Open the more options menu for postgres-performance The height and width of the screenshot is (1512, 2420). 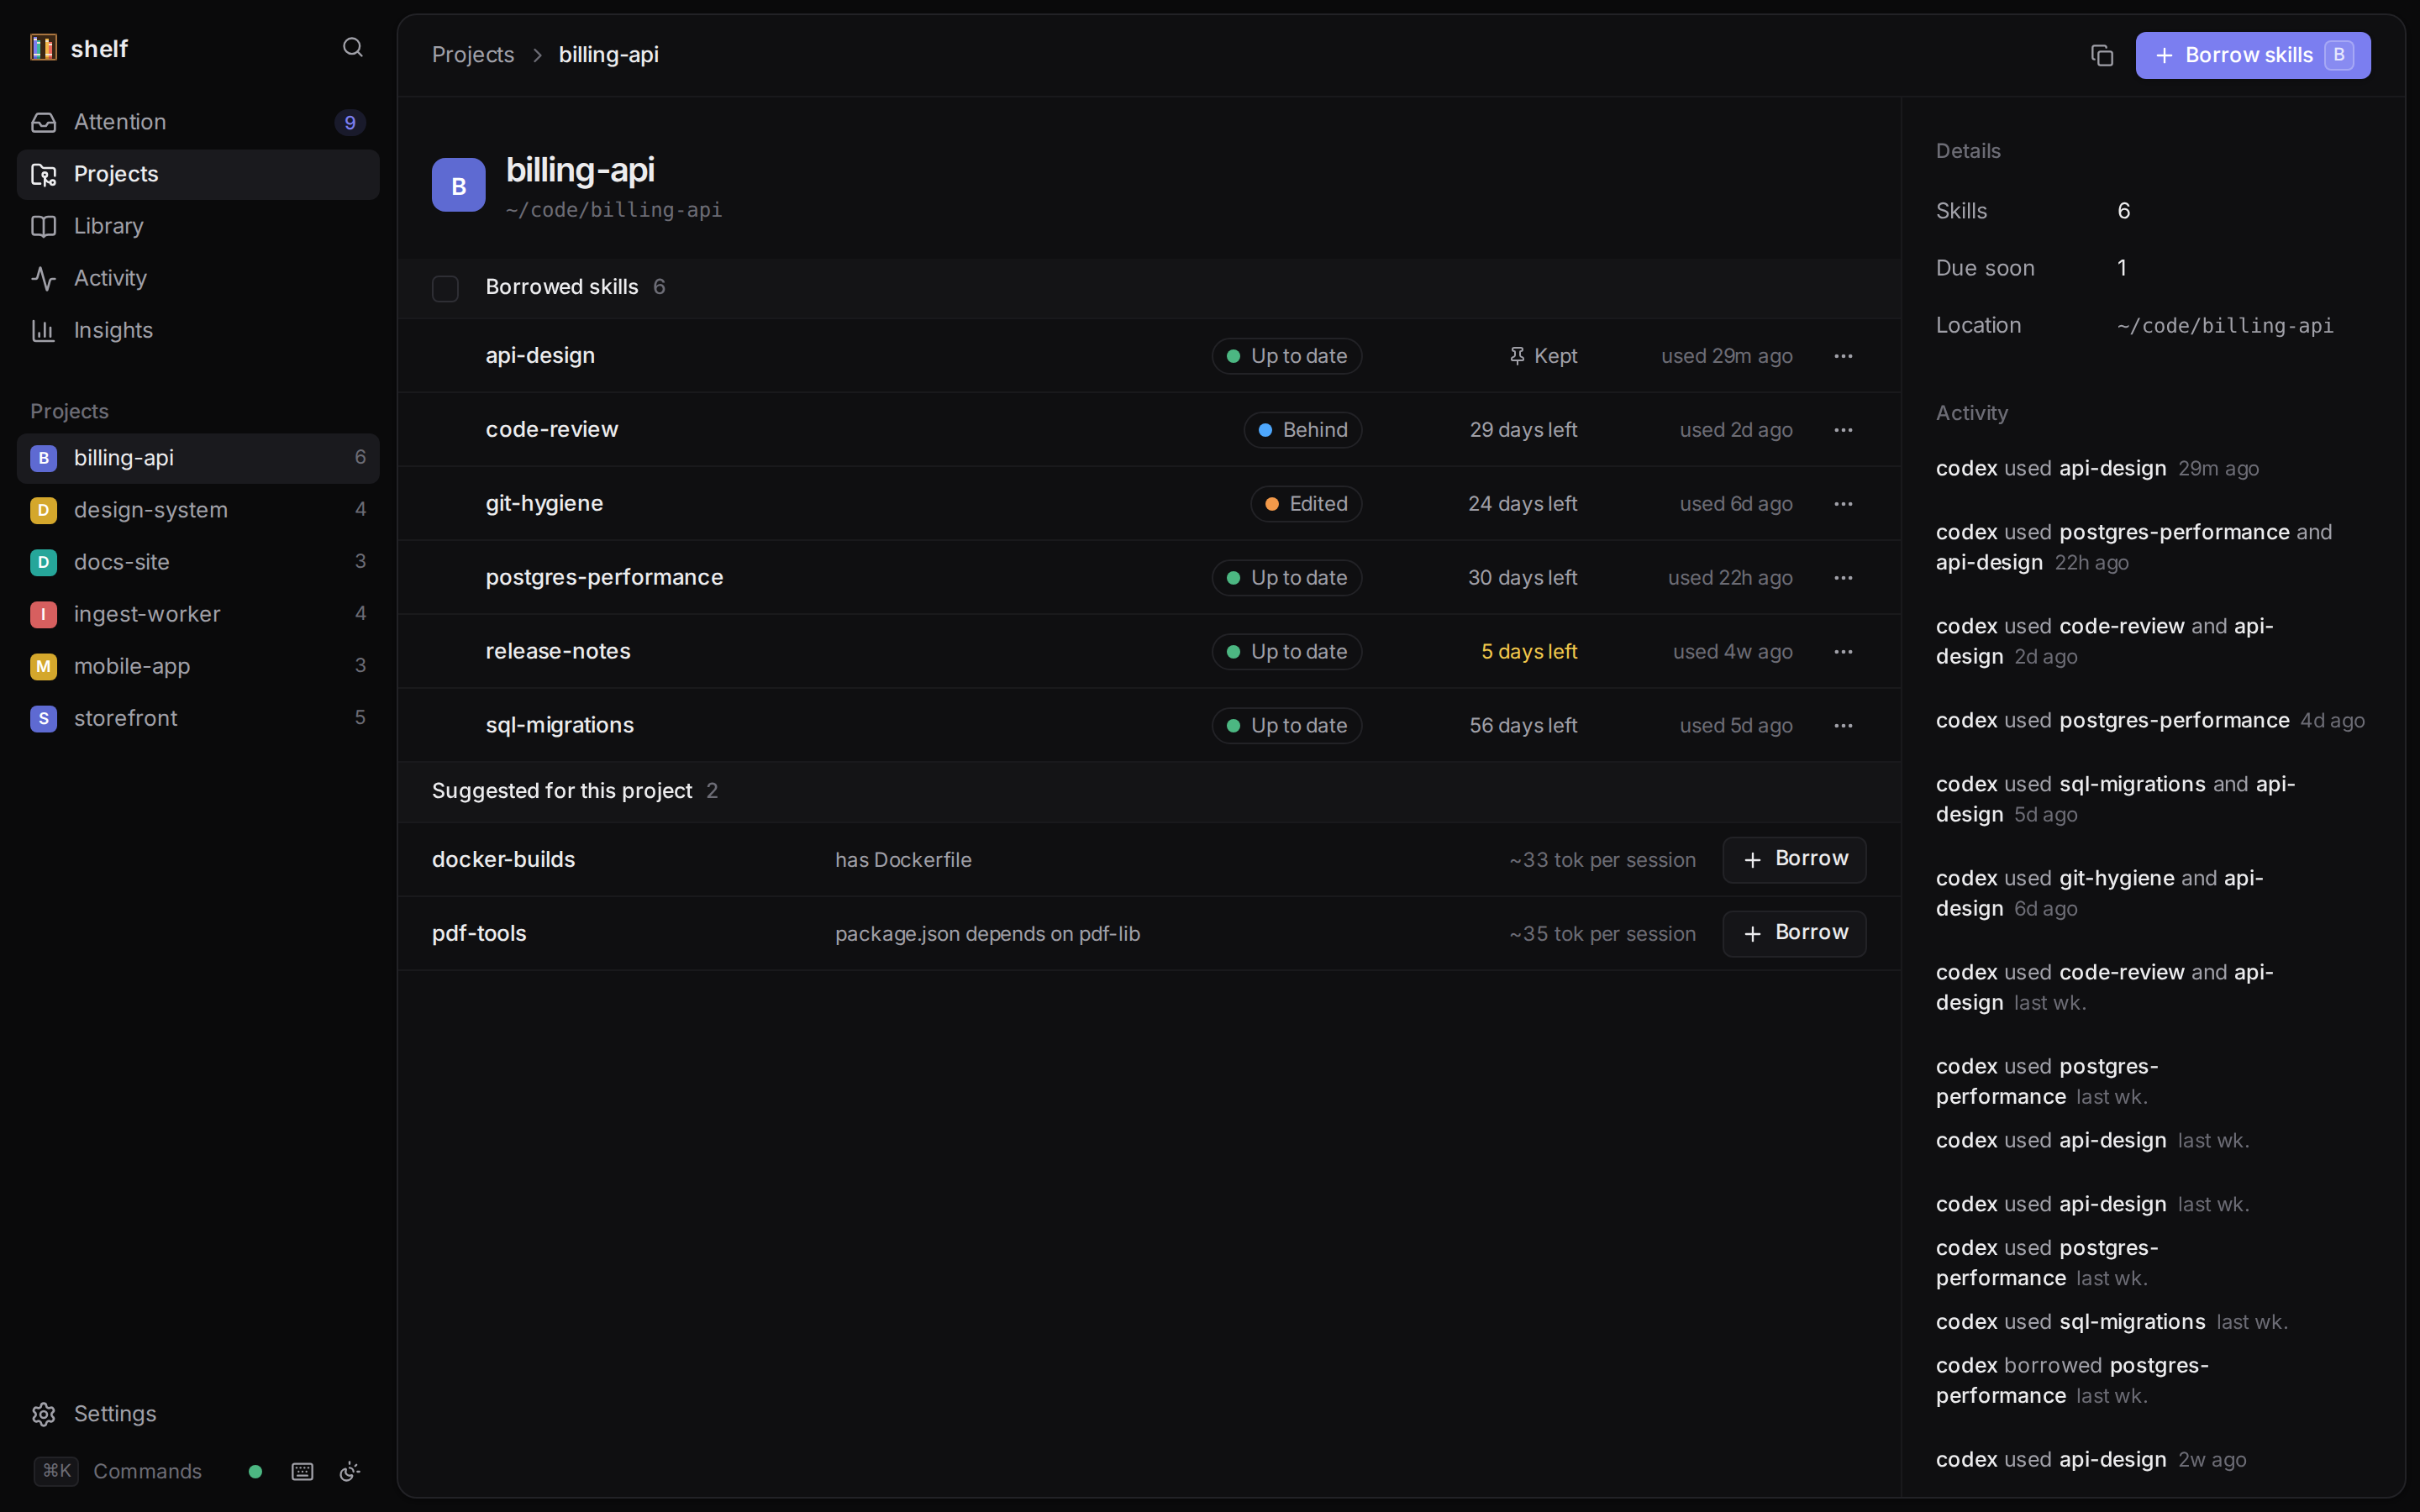(x=1843, y=578)
